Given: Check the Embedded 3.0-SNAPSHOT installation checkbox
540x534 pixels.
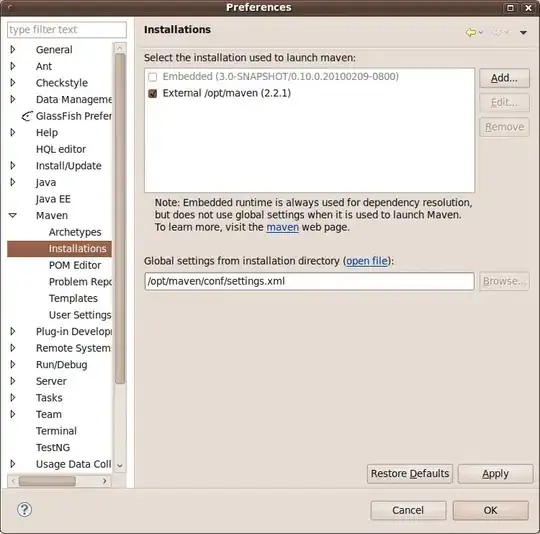Looking at the screenshot, I should 153,77.
